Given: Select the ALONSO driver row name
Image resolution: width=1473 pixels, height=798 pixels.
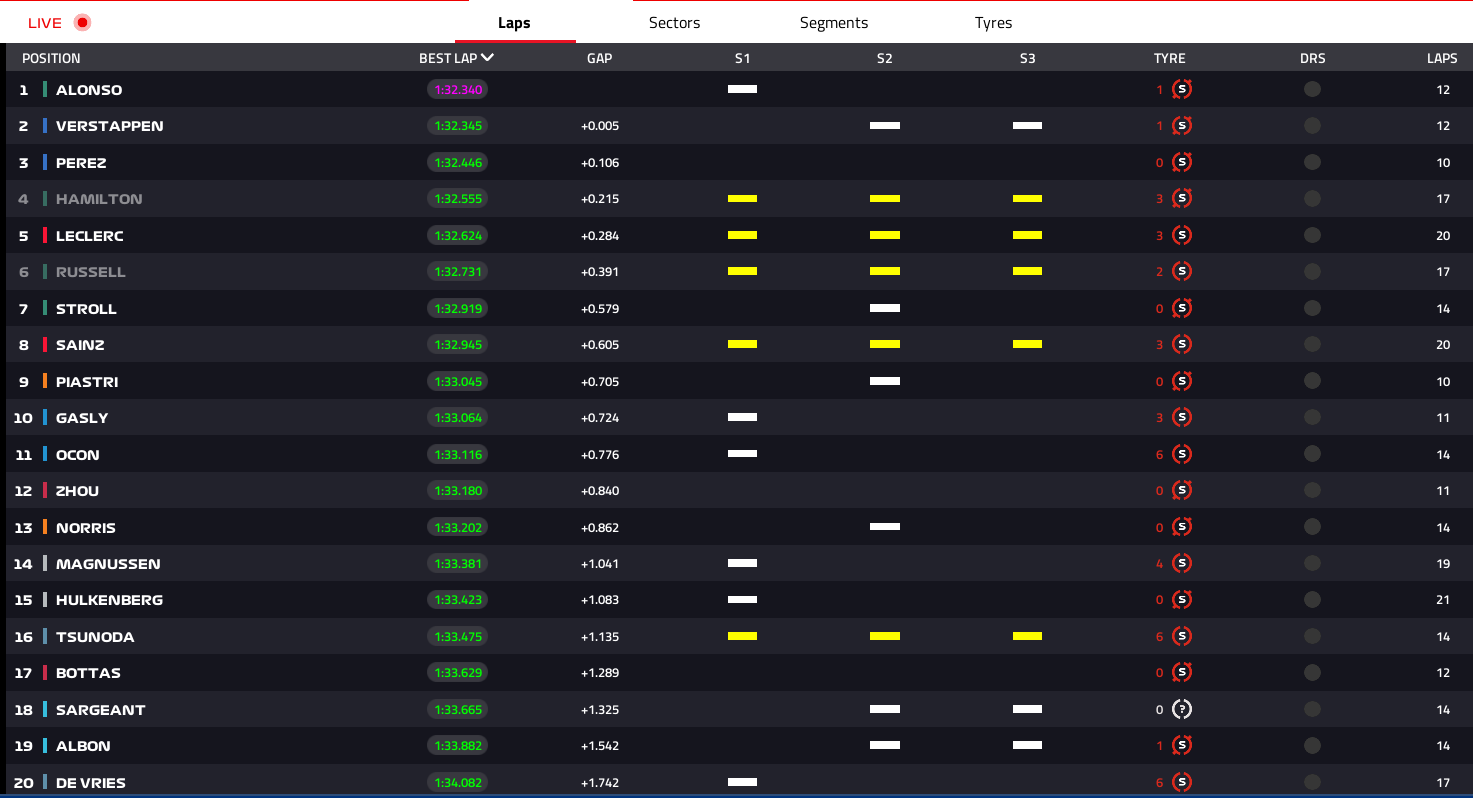Looking at the screenshot, I should click(89, 90).
